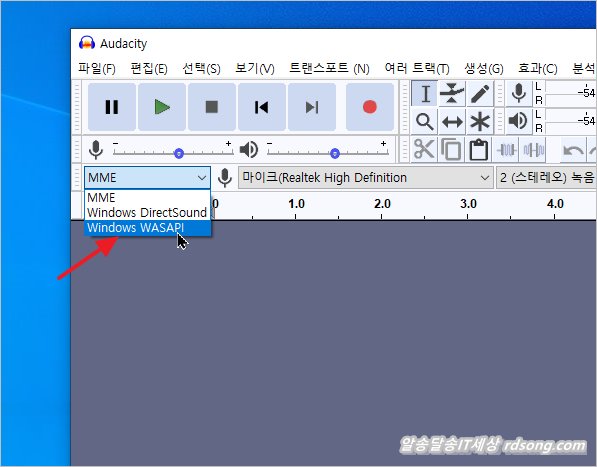The image size is (597, 467).
Task: Choose Windows WASAPI from host list
Action: click(x=147, y=228)
